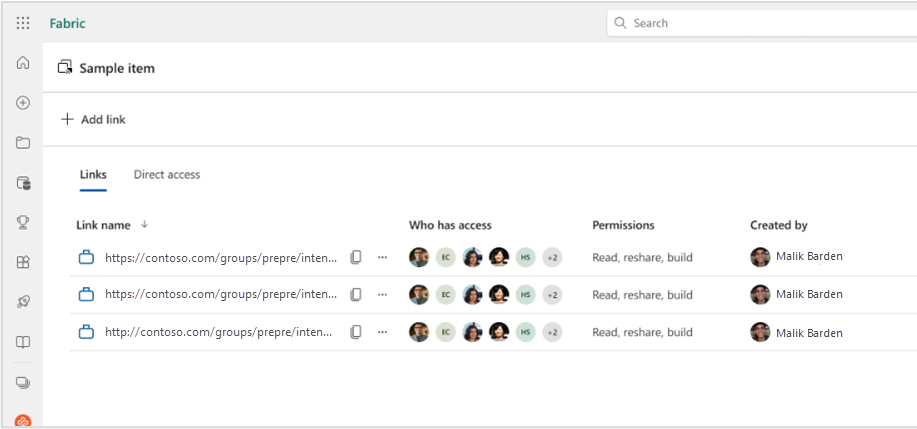917x429 pixels.
Task: Open Workloads icon in sidebar
Action: tap(23, 262)
